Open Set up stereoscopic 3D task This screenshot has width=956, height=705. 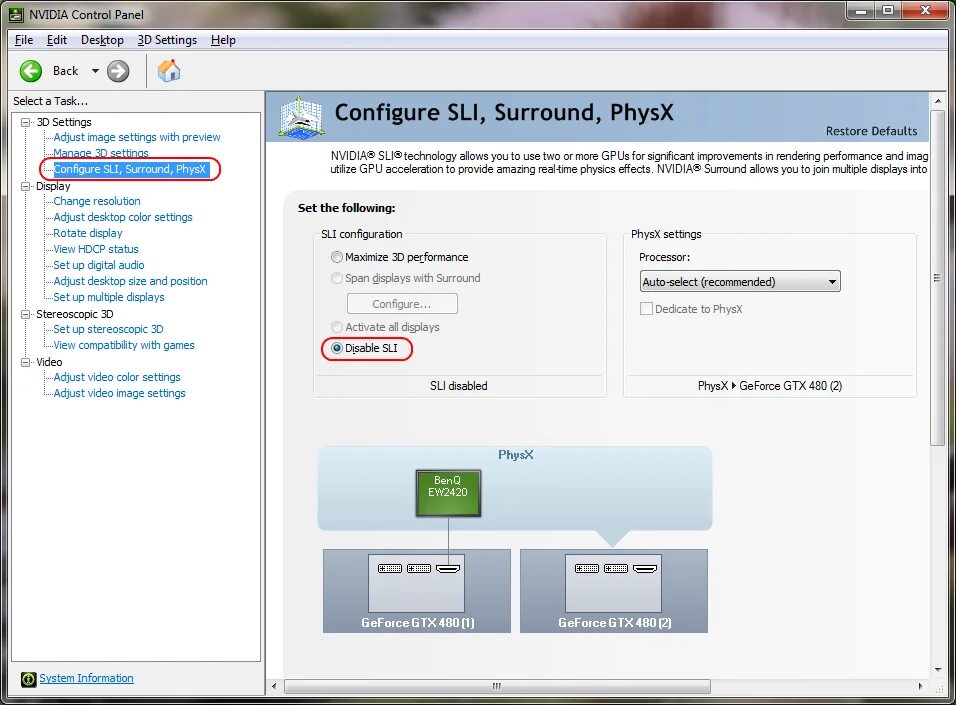[x=108, y=329]
